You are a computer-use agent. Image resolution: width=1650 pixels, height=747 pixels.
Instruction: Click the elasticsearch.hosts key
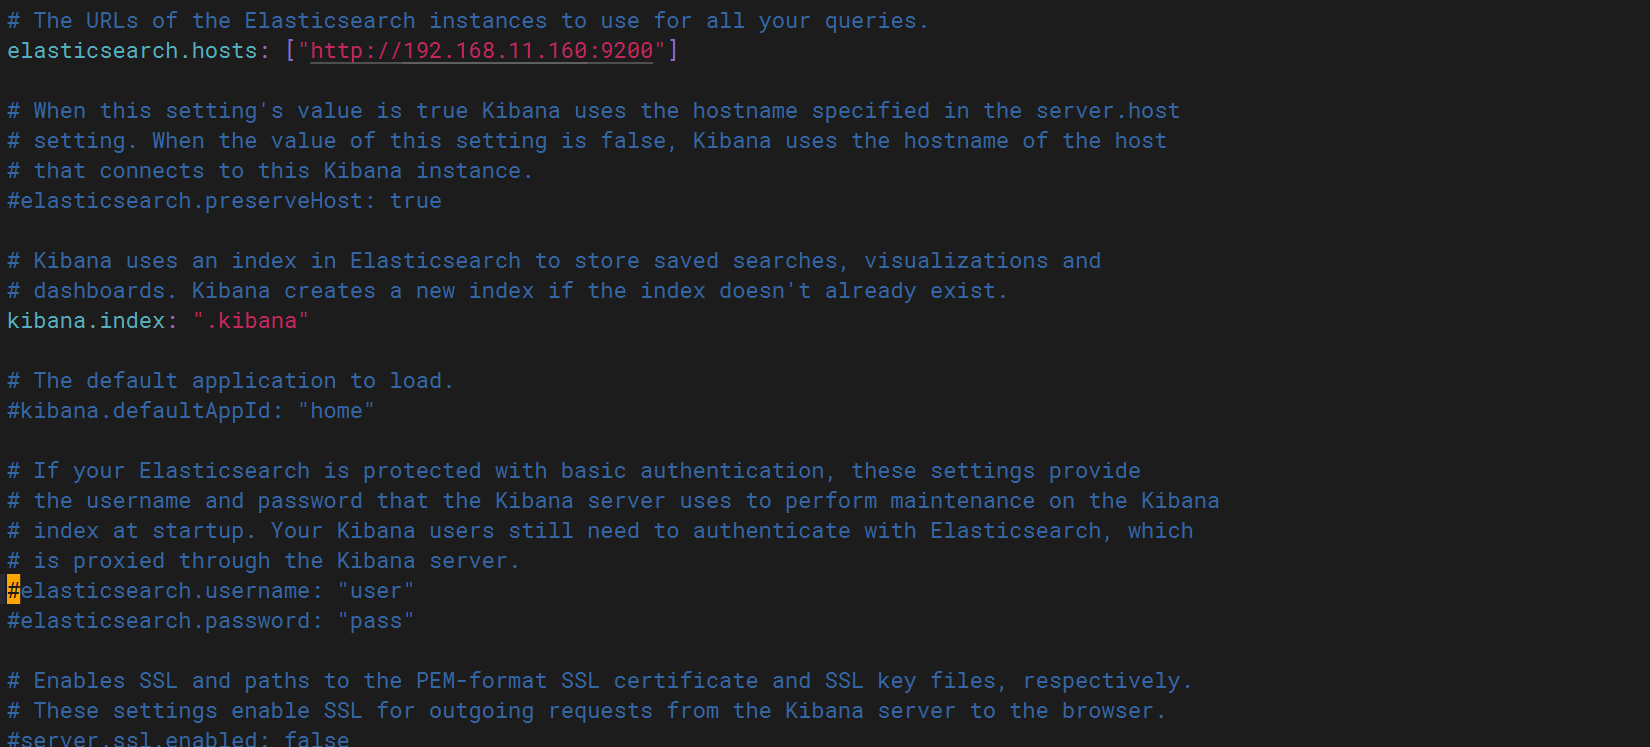click(132, 51)
